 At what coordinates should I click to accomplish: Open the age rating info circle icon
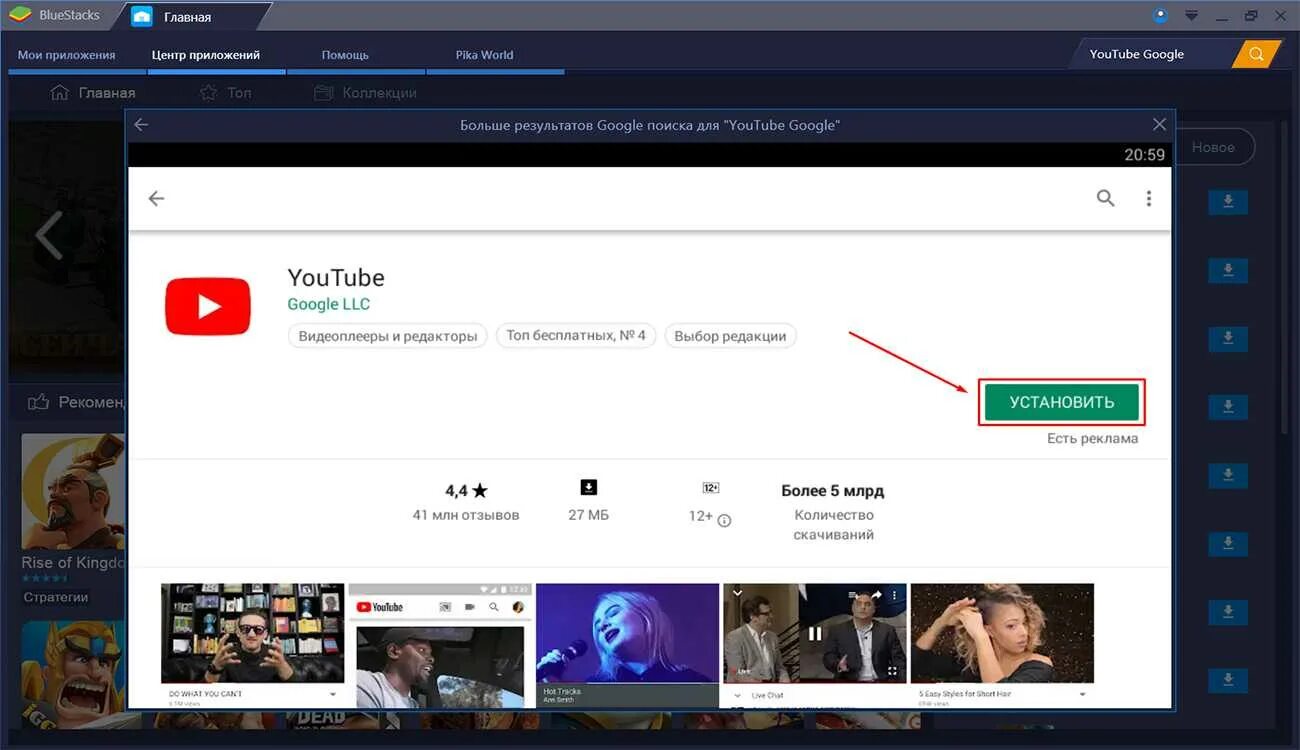pos(725,520)
